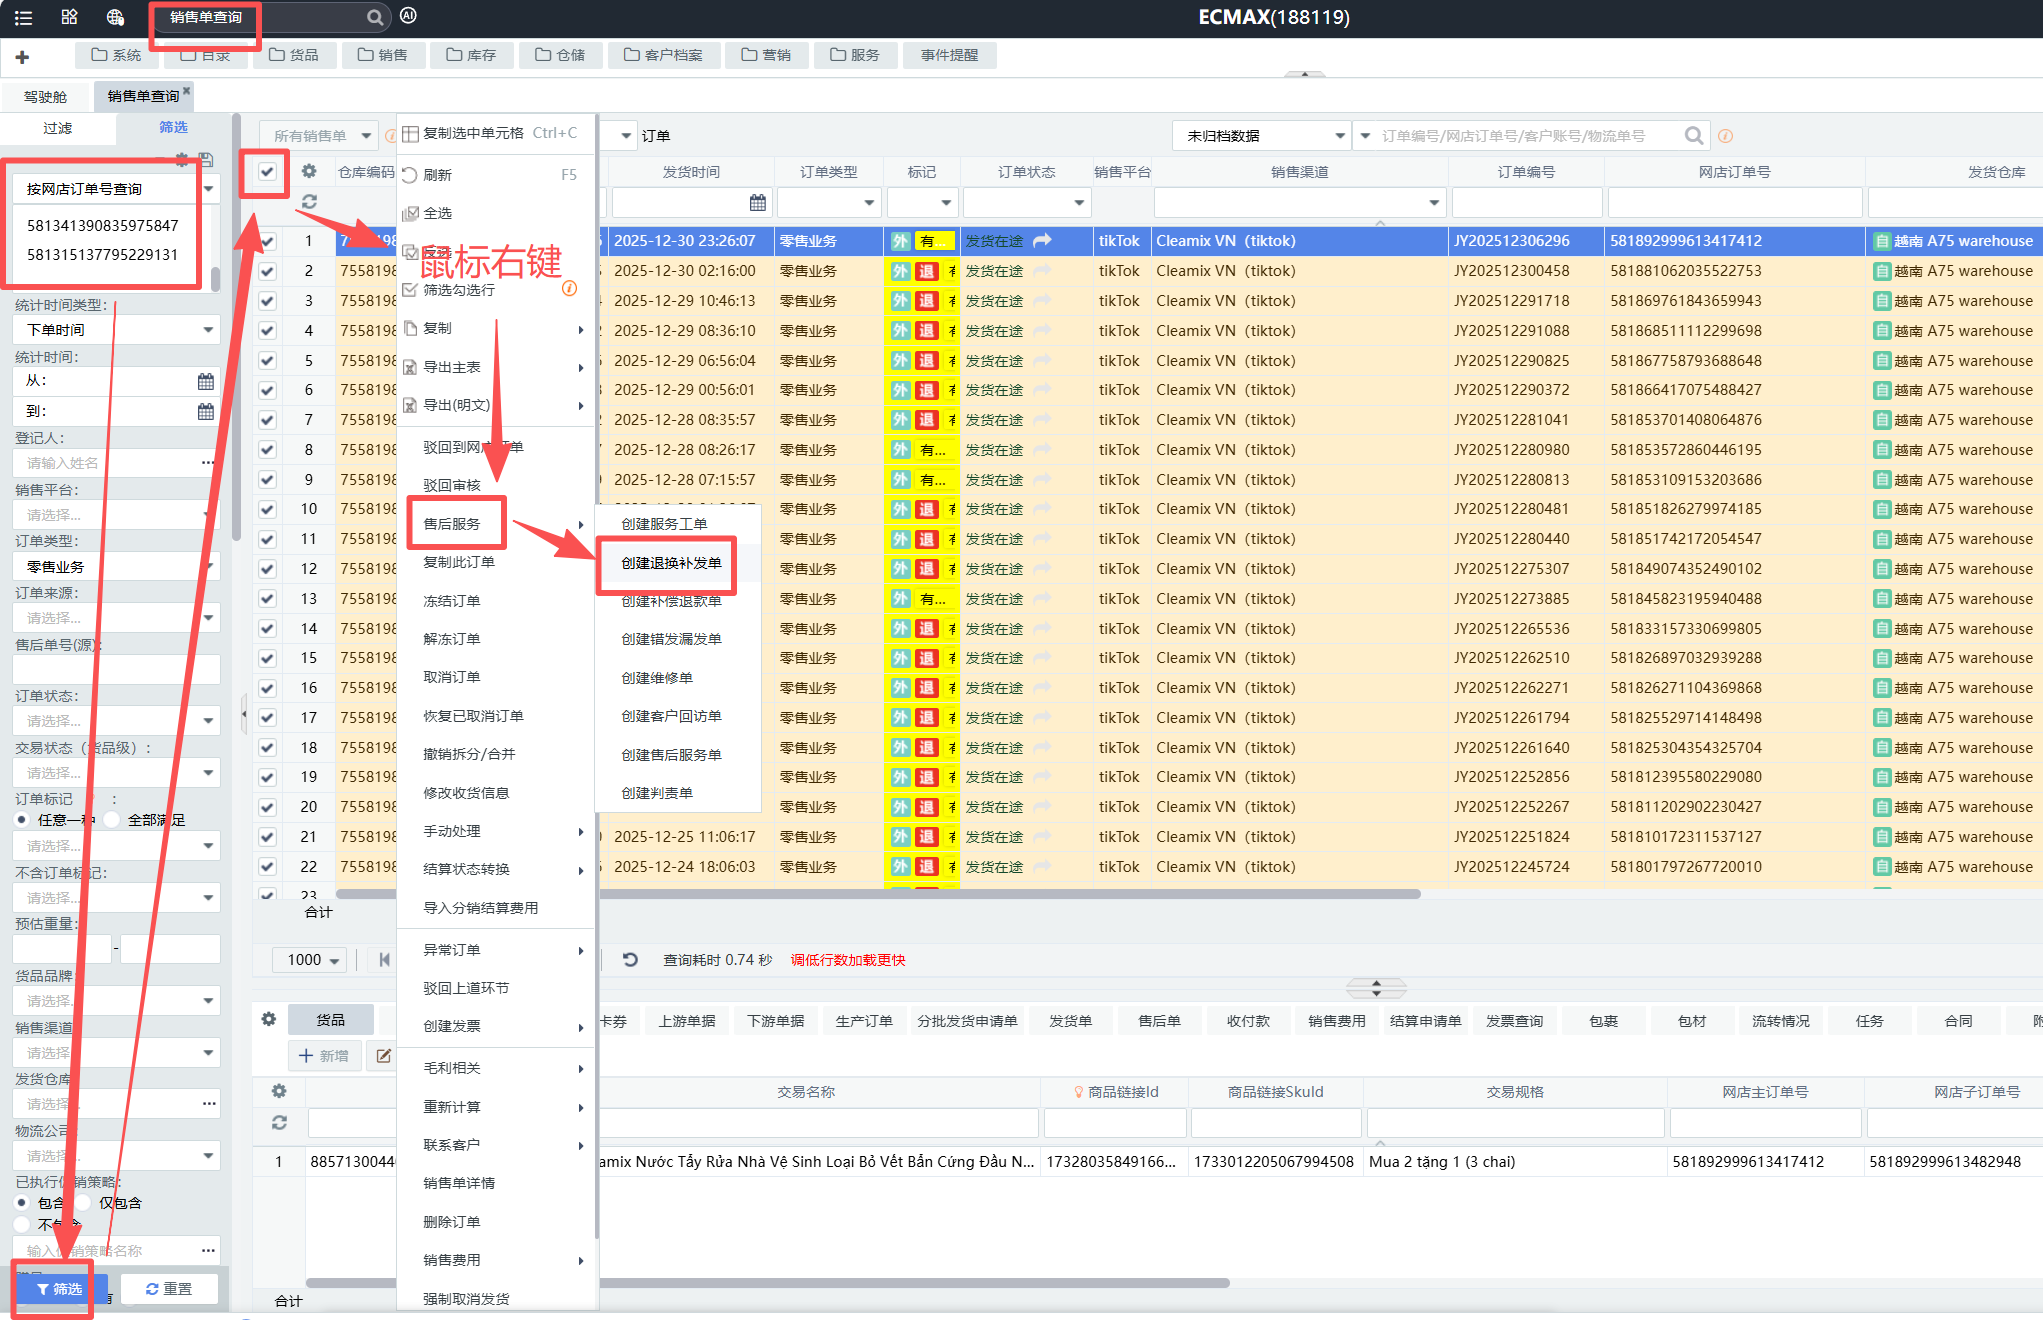2043x1320 pixels.
Task: Open the 未归档数据 dropdown
Action: (x=1263, y=135)
